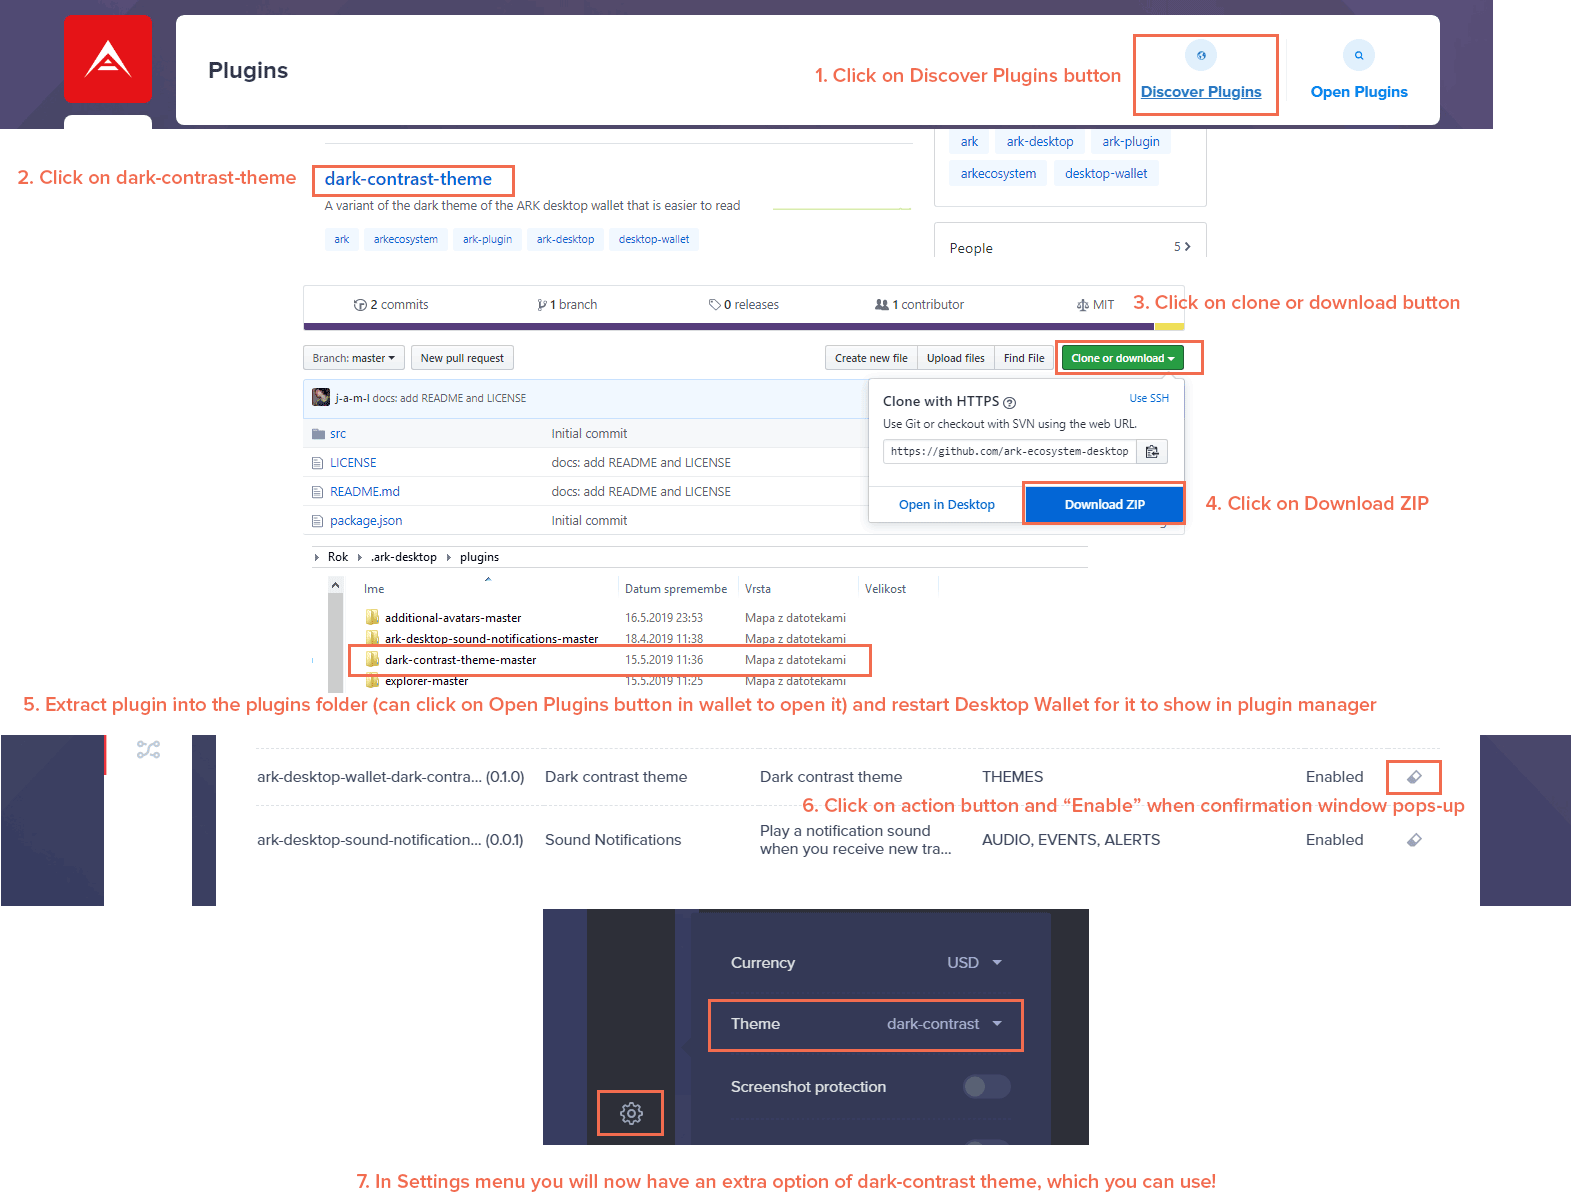
Task: Open the 1 contributor tab
Action: [919, 305]
